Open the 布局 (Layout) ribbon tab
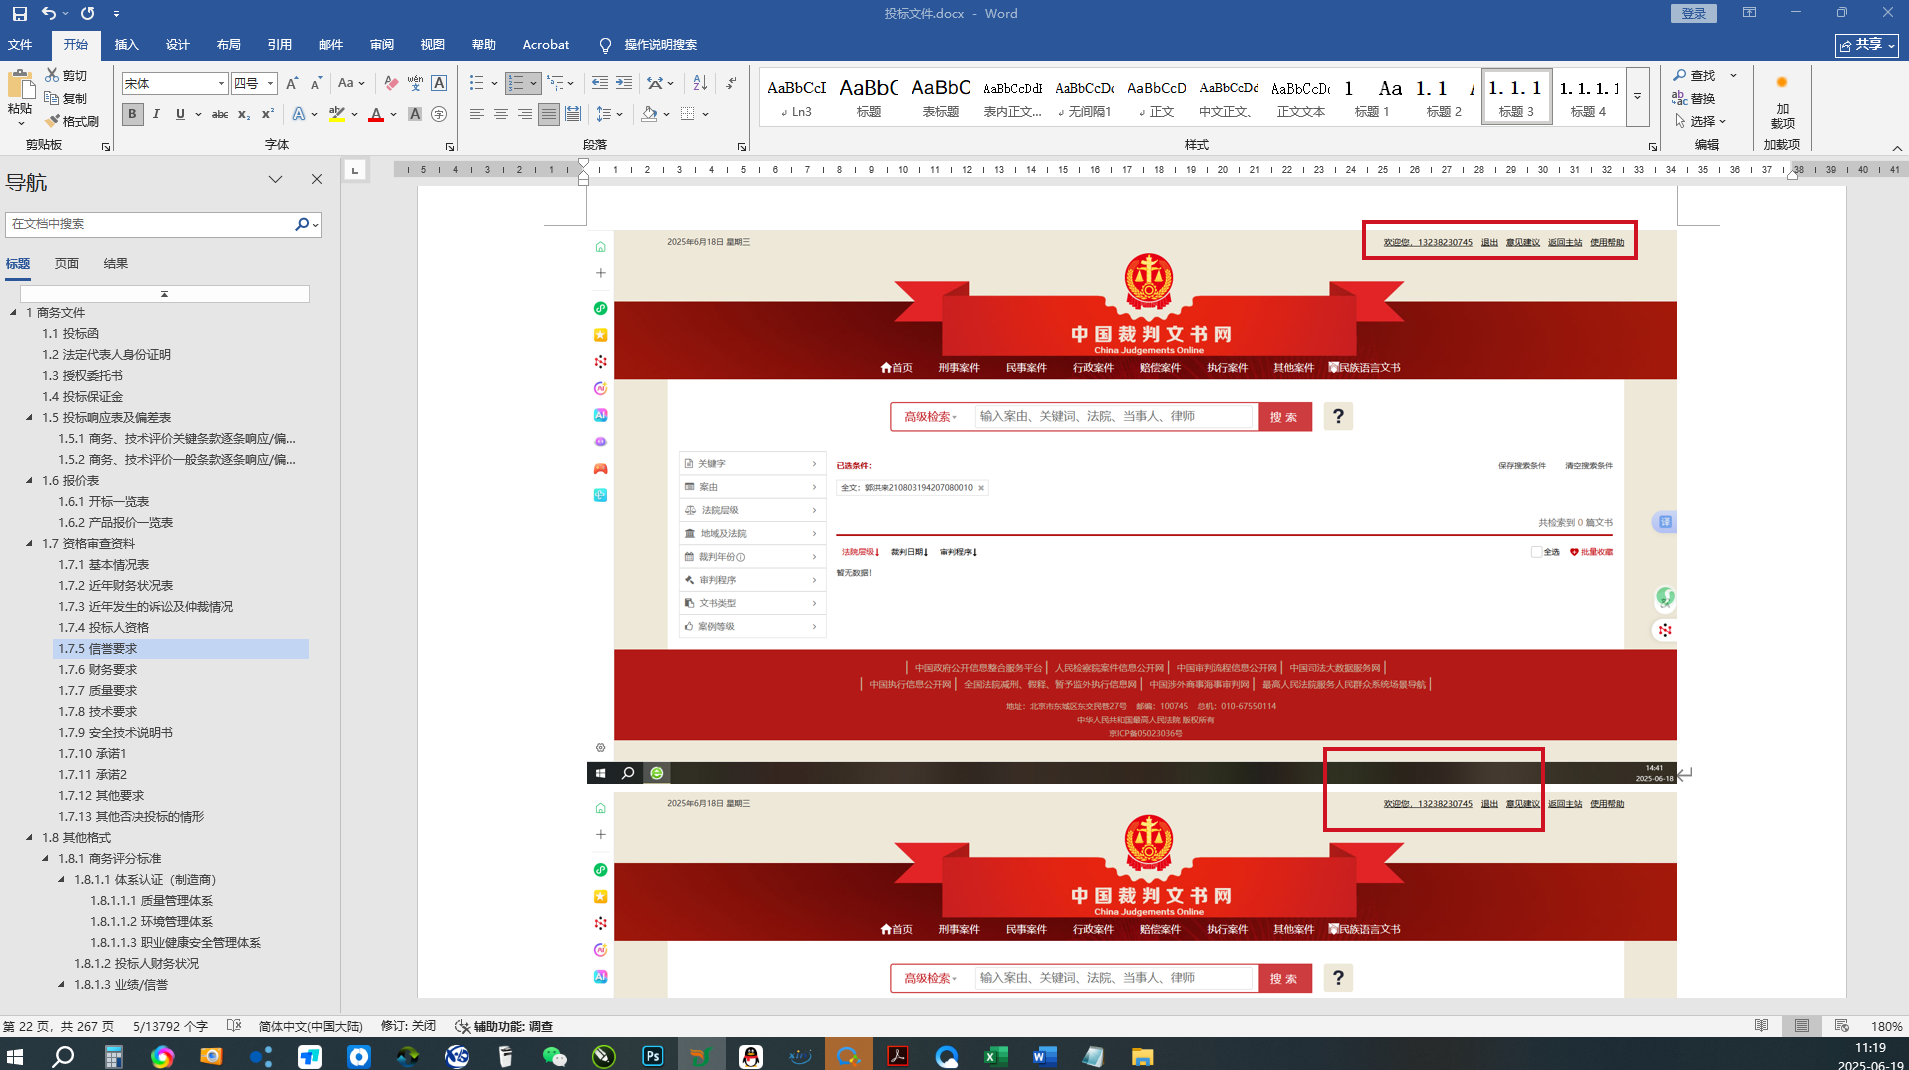The width and height of the screenshot is (1909, 1070). click(x=229, y=45)
